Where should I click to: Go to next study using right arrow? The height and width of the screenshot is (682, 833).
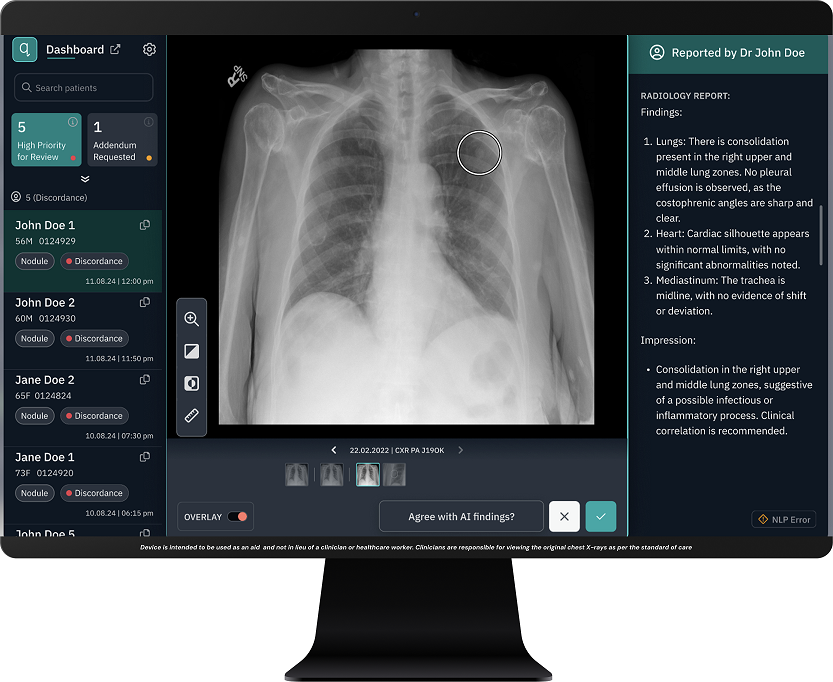pos(460,450)
